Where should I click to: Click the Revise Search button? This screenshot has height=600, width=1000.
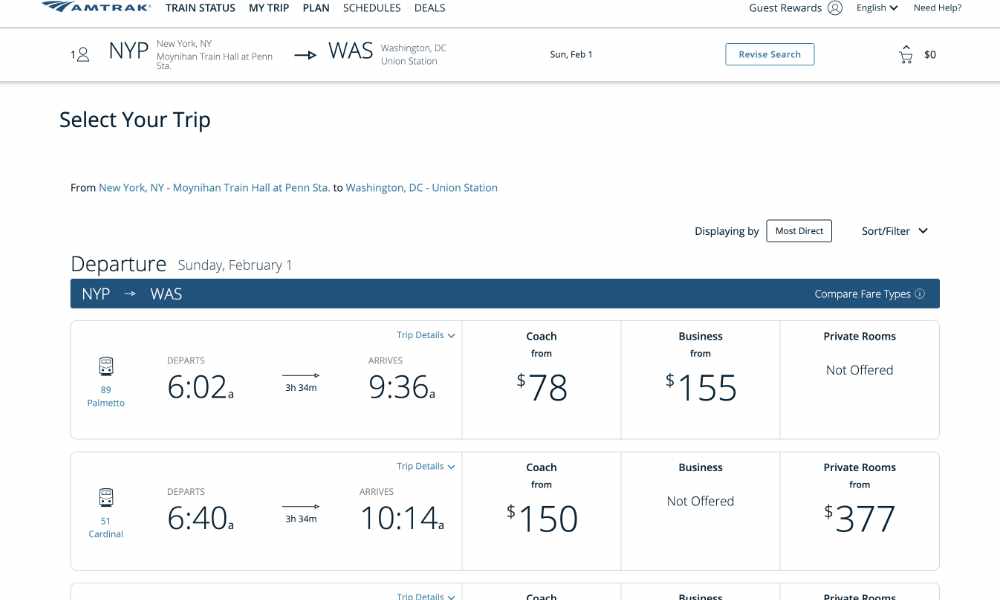[770, 54]
